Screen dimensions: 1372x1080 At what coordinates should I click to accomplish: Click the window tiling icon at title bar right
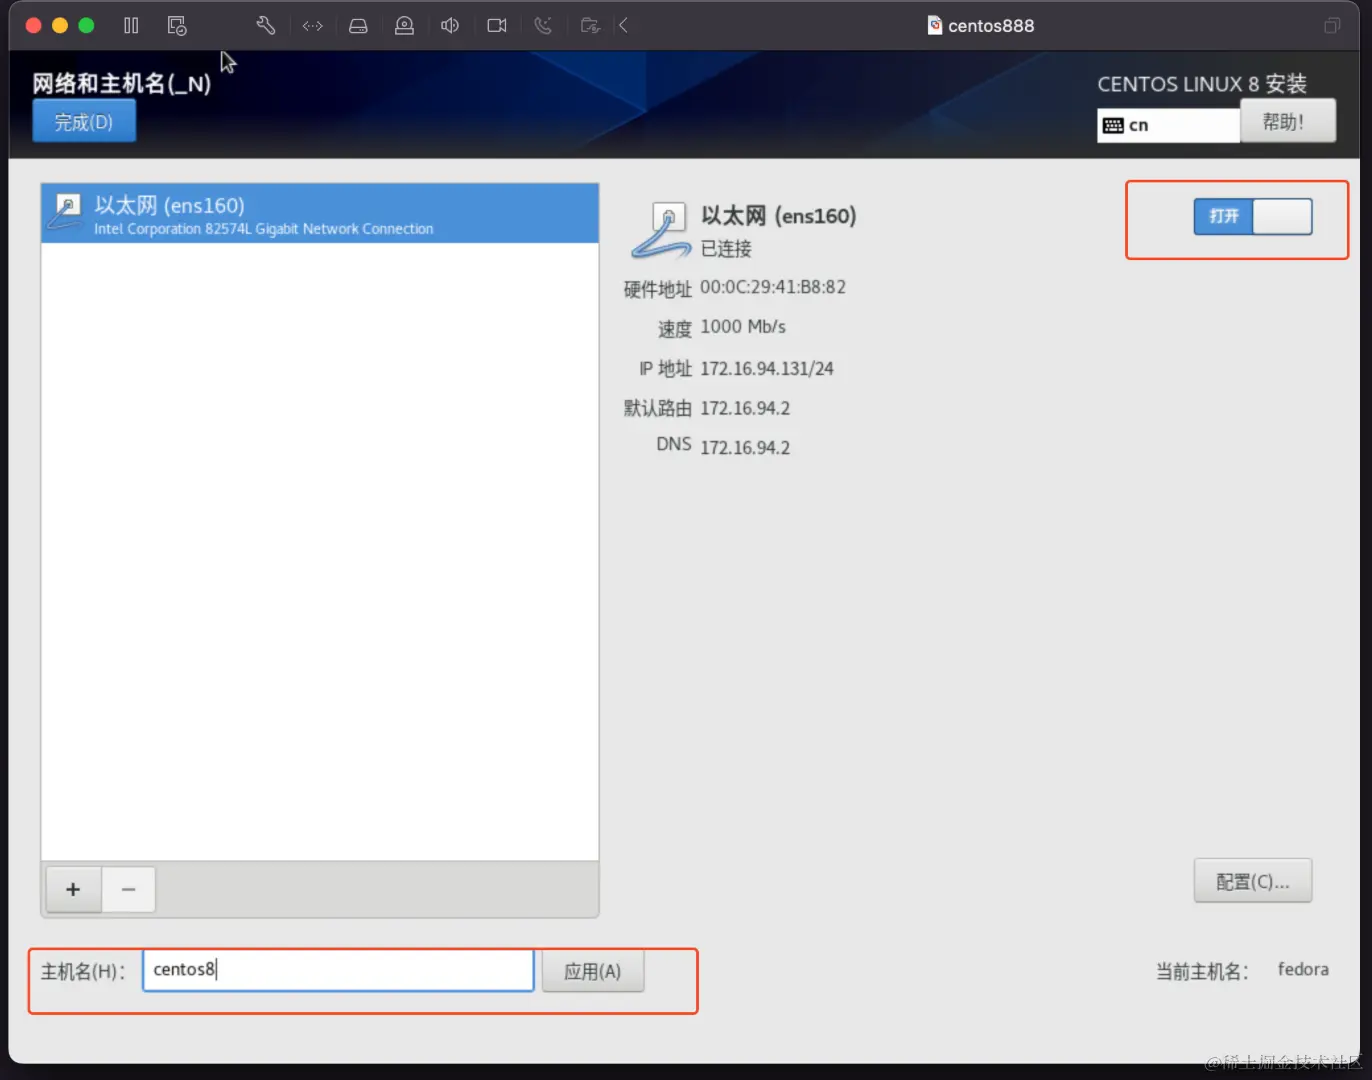point(1332,26)
